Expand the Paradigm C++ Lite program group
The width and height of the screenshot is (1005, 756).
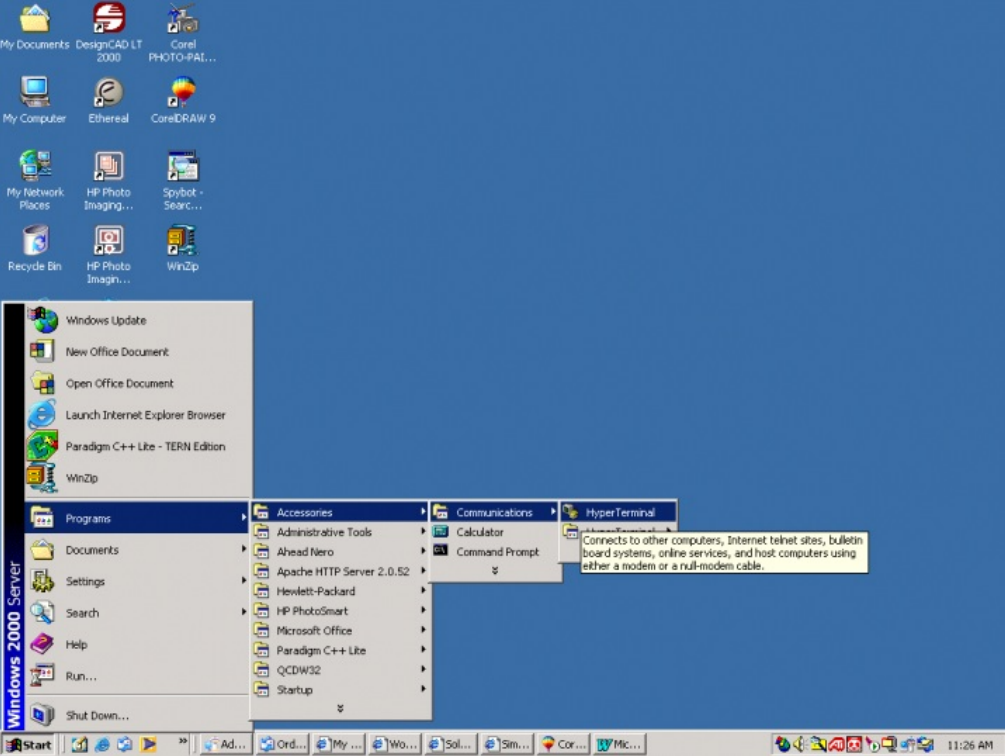pos(340,650)
